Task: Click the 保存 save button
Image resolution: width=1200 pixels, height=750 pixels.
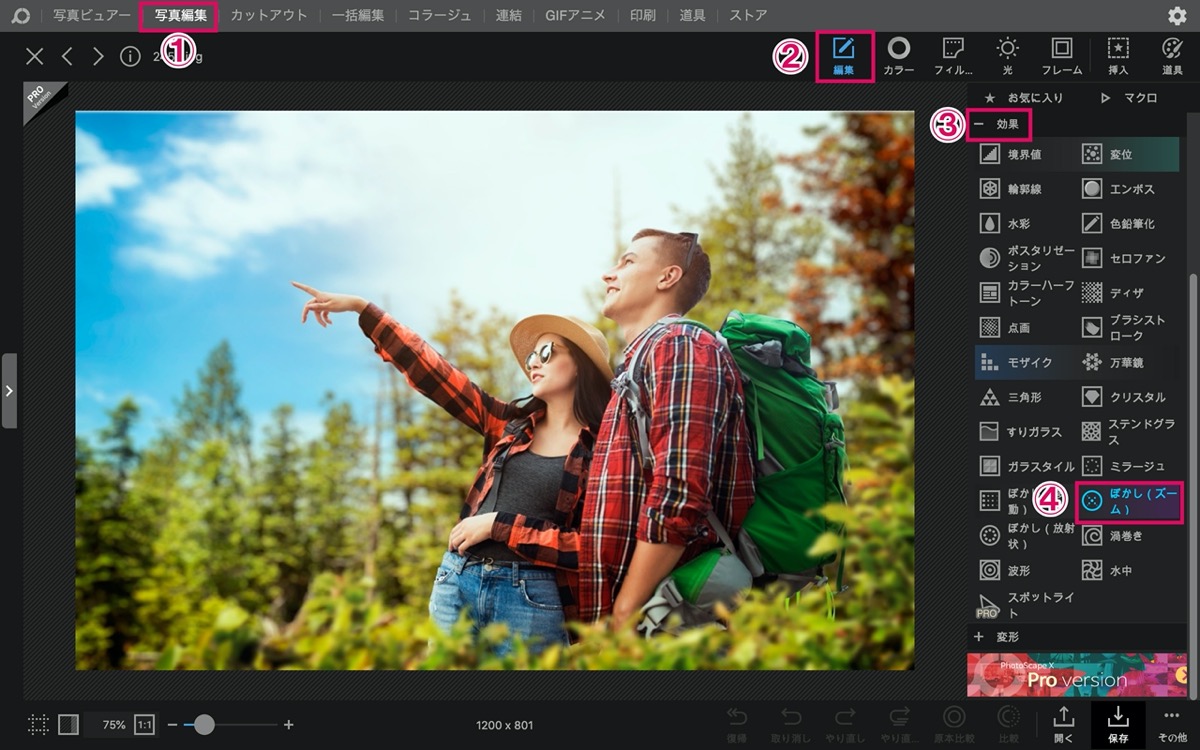Action: (x=1117, y=725)
